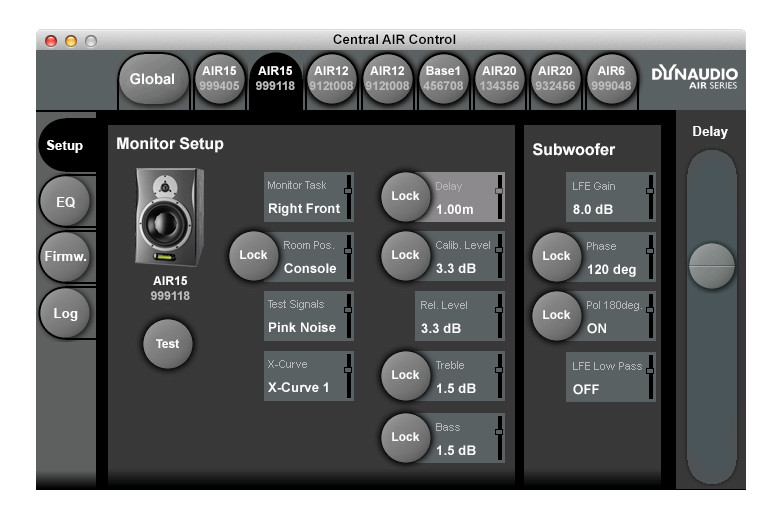Click the round Test button
This screenshot has width=779, height=524.
click(x=167, y=344)
